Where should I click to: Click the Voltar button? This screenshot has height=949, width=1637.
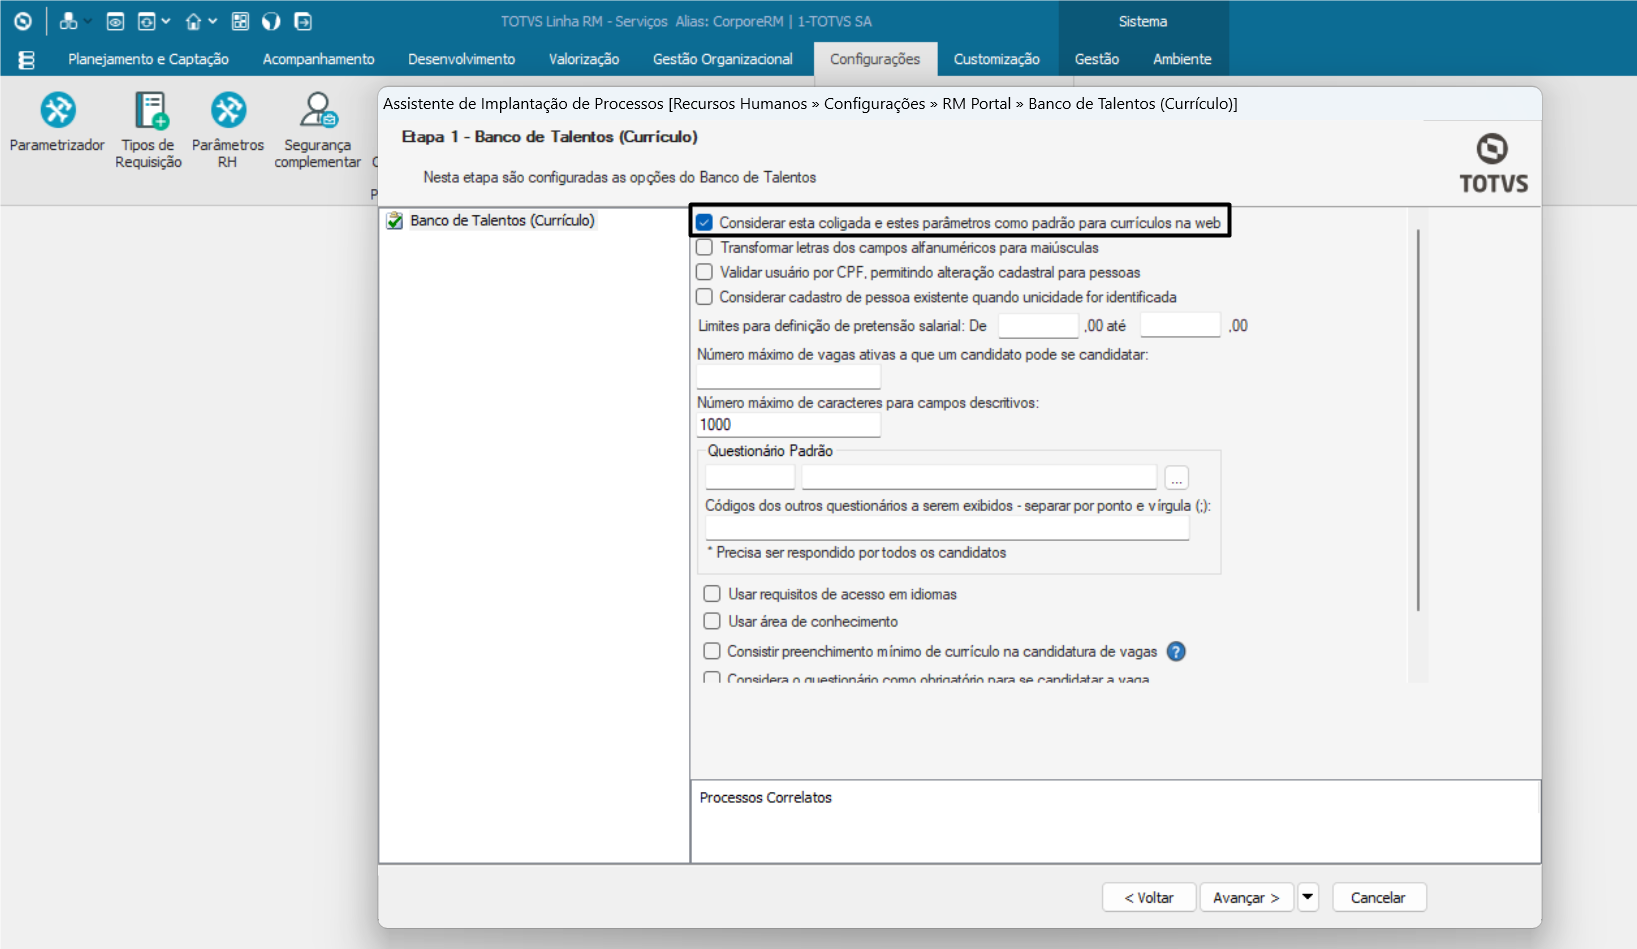[1149, 897]
